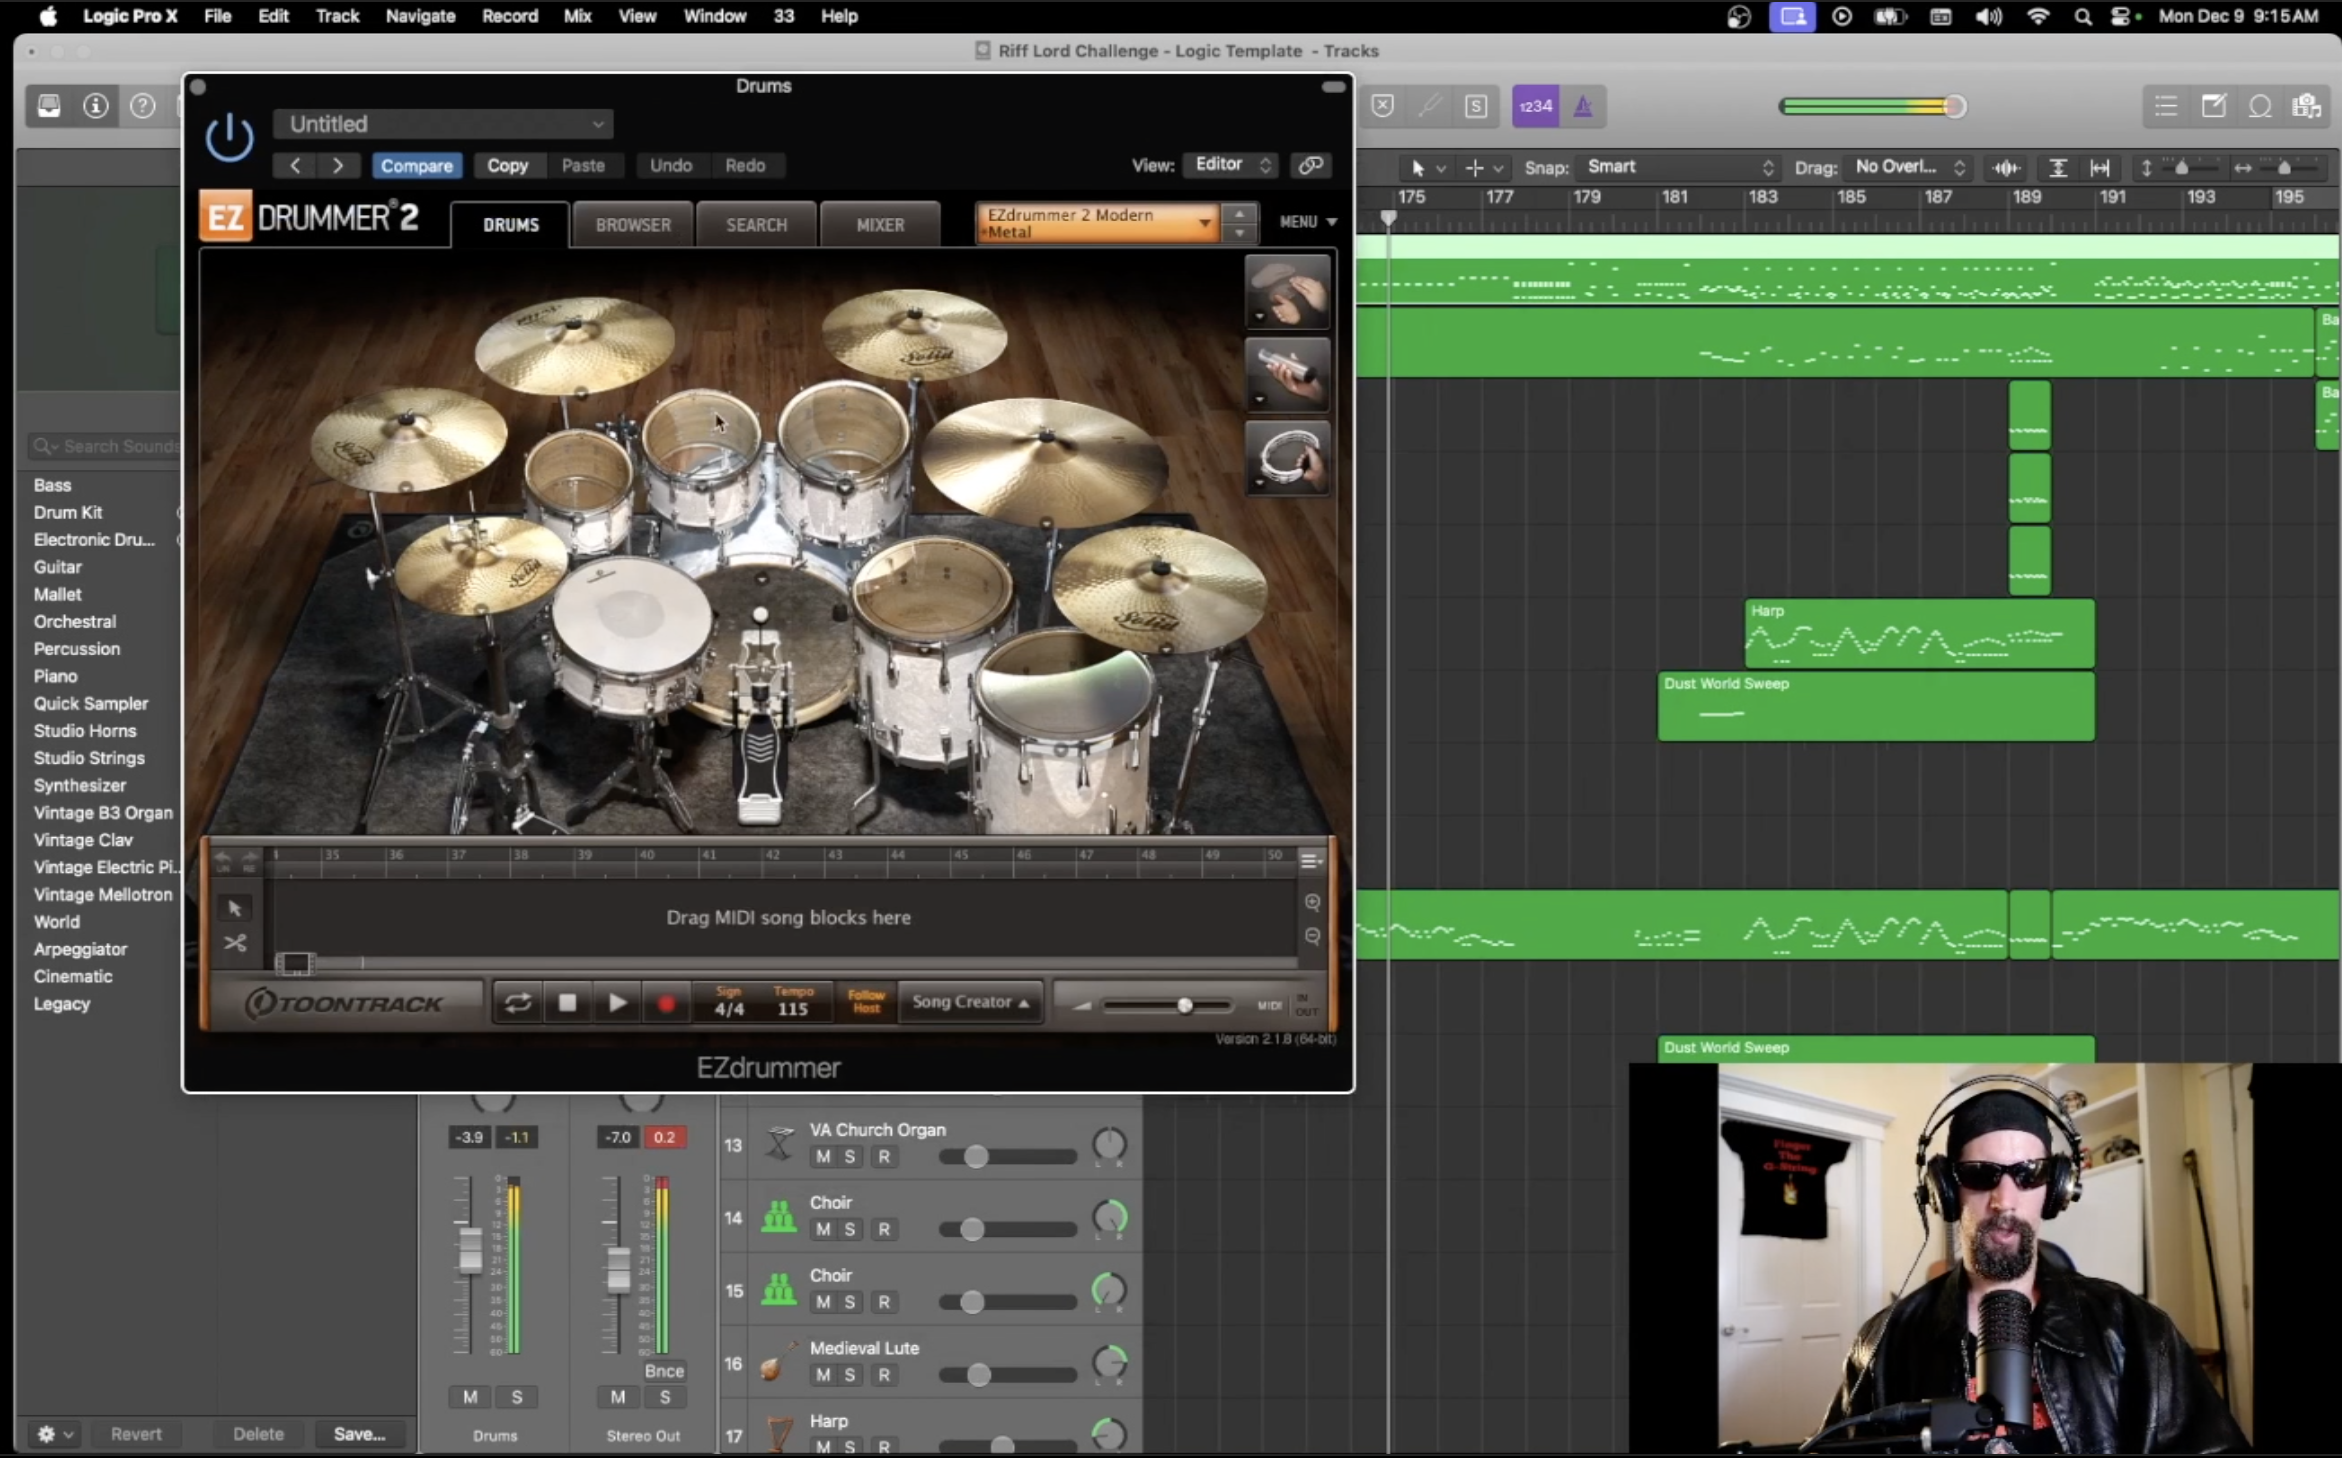Select the tambourine percussion thumbnail

point(1287,458)
